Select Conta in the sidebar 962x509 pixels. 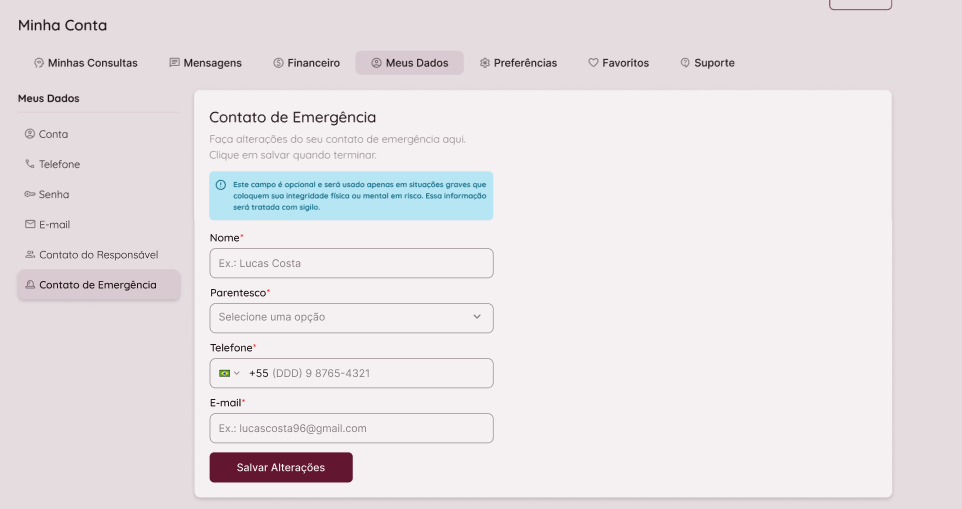tap(53, 134)
